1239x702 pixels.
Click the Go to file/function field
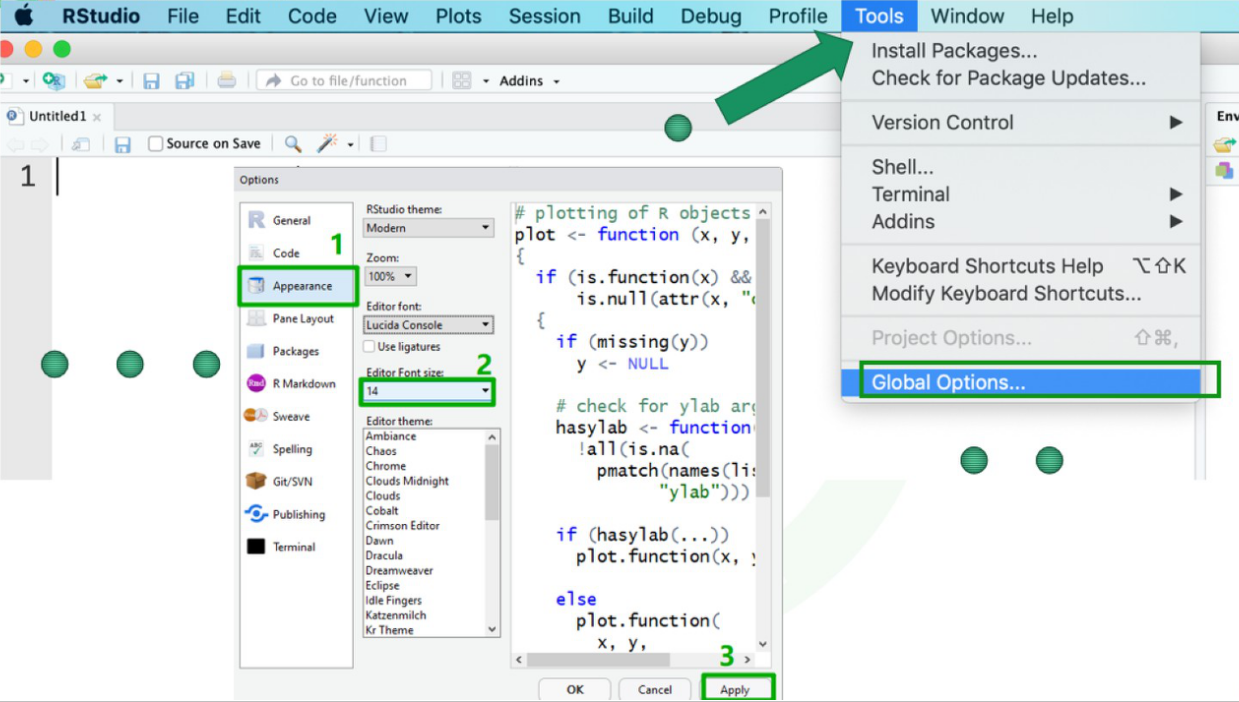(344, 81)
